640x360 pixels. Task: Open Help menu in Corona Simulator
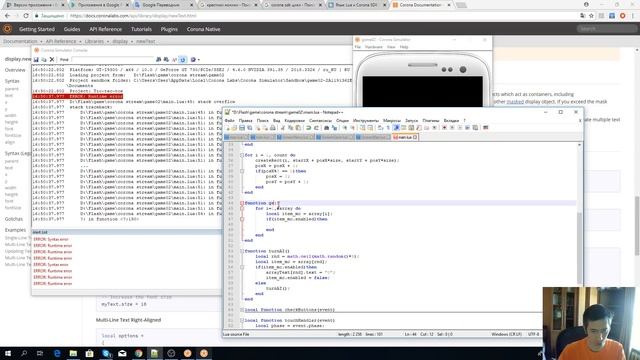pos(404,47)
